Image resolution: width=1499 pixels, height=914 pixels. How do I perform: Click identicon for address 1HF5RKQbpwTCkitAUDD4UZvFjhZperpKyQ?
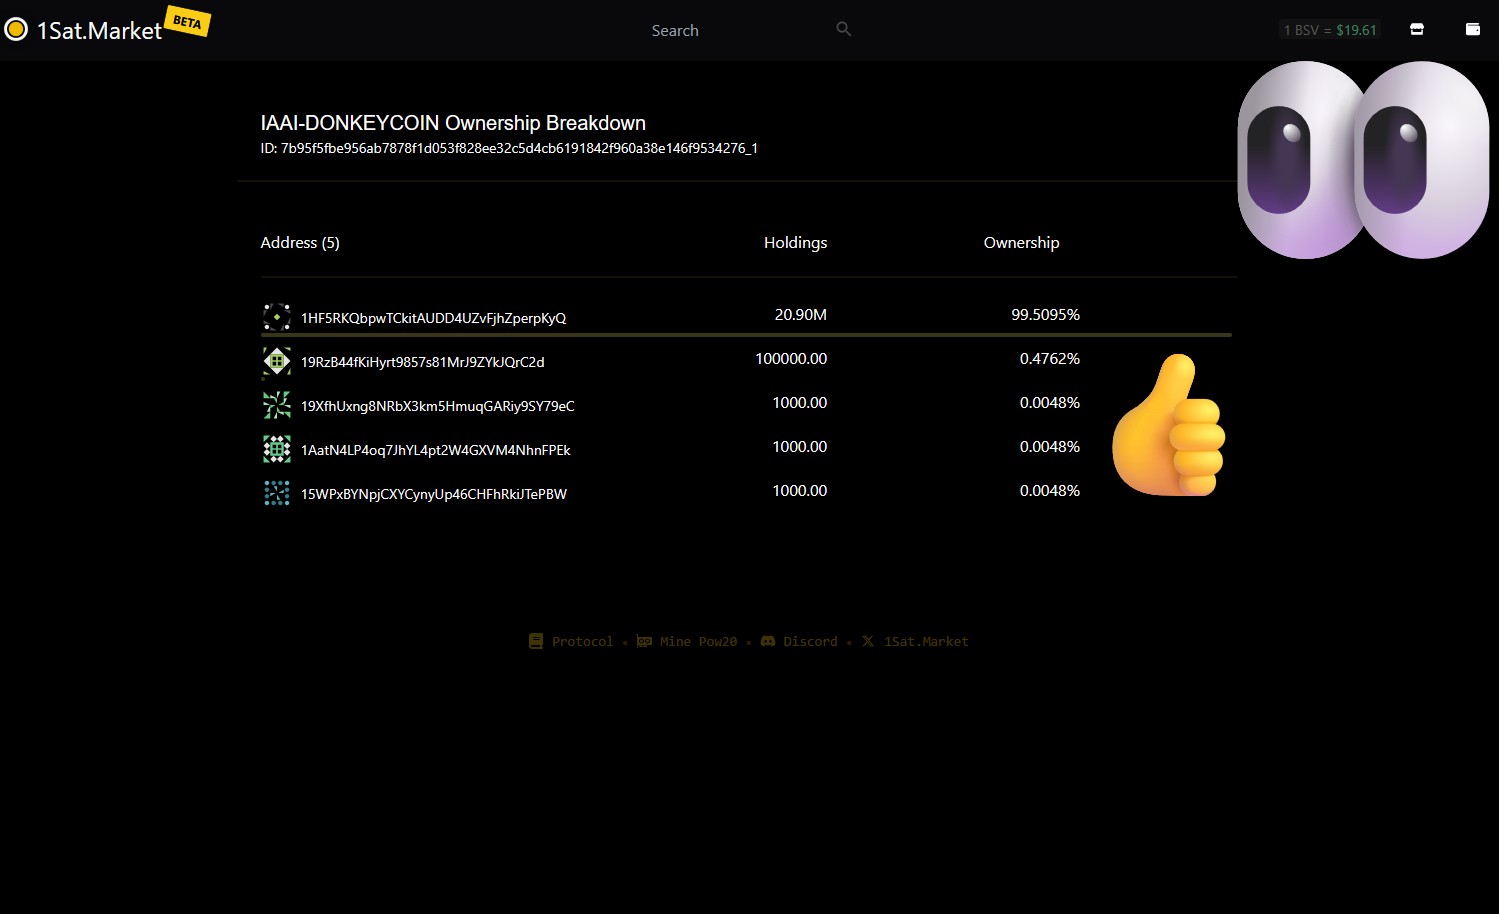click(x=277, y=317)
